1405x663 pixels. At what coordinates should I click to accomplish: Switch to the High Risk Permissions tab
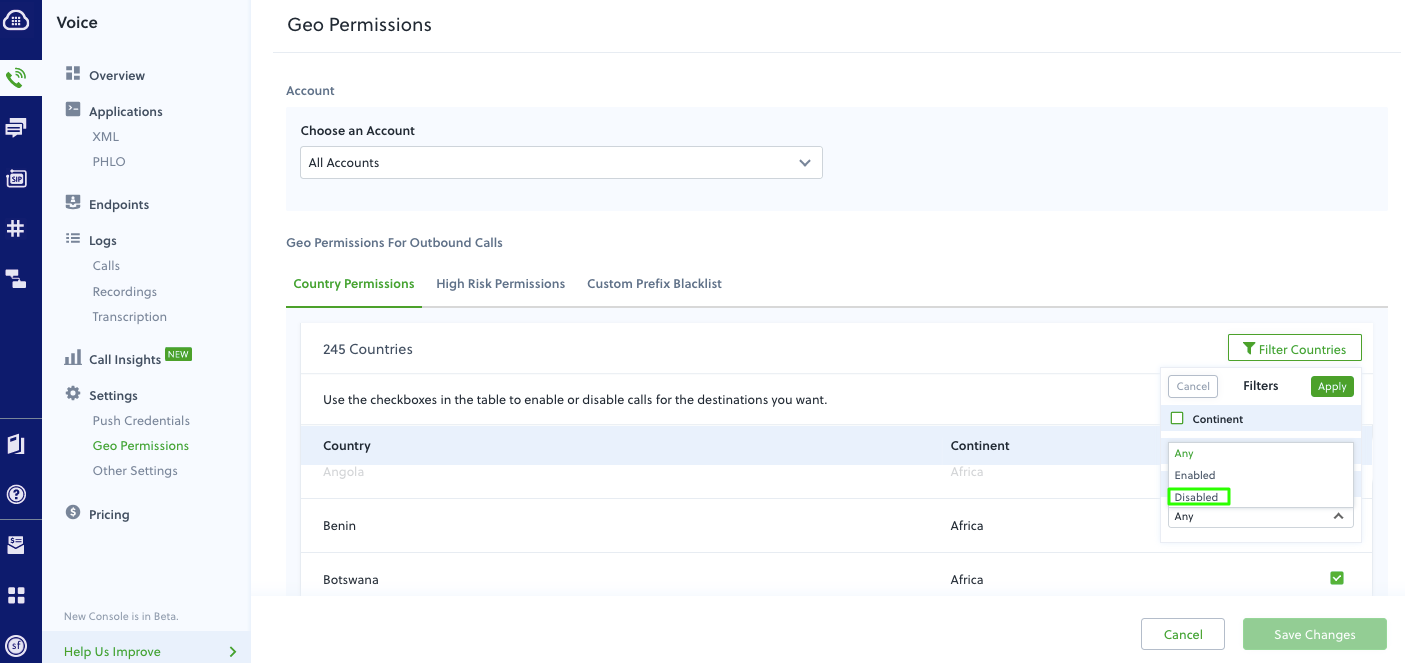click(x=501, y=284)
